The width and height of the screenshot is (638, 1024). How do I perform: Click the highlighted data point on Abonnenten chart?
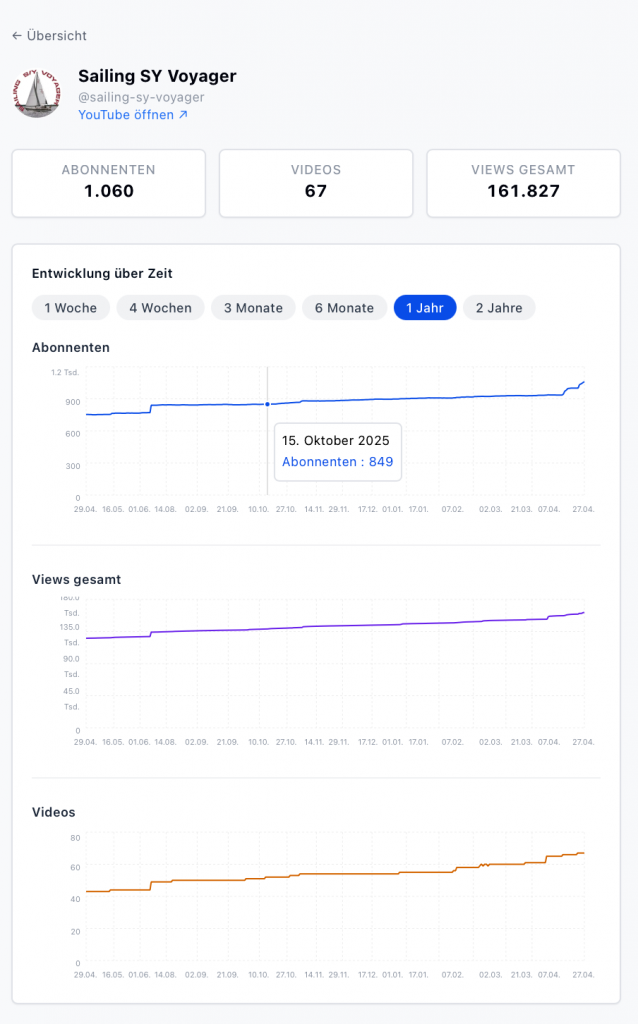(x=267, y=404)
